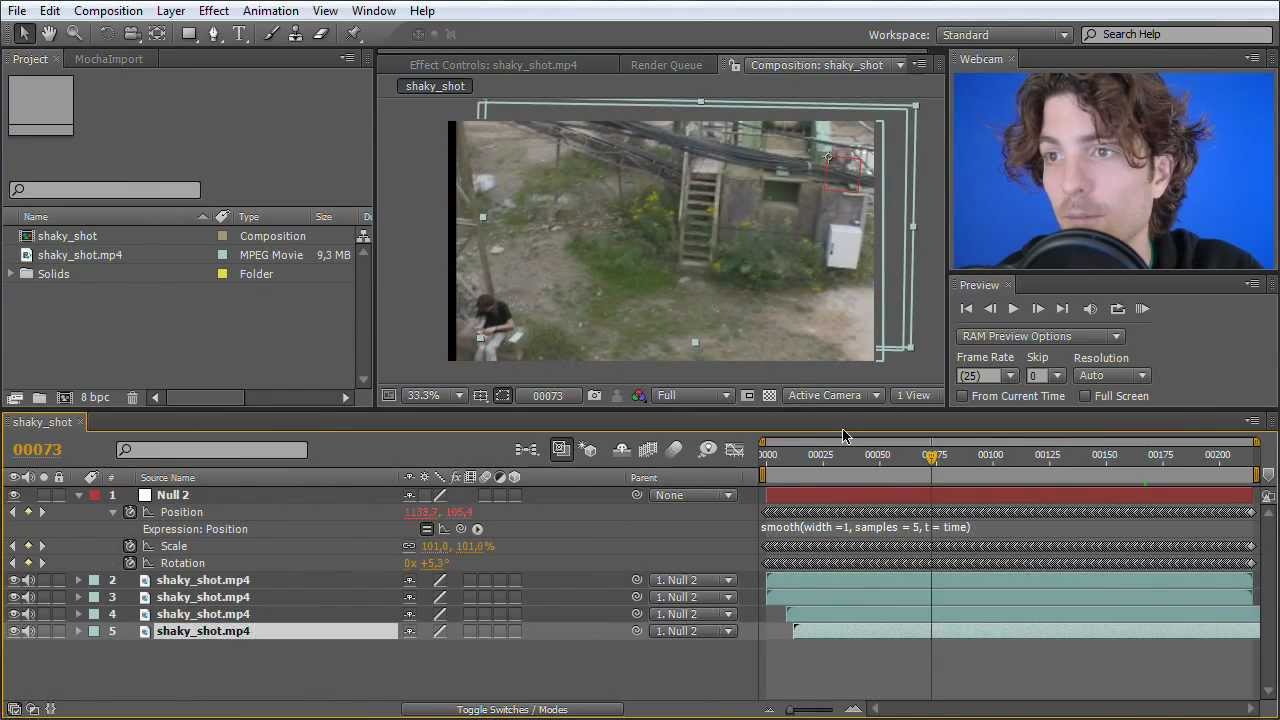Select the Unified Camera tool
1280x720 pixels.
click(132, 34)
